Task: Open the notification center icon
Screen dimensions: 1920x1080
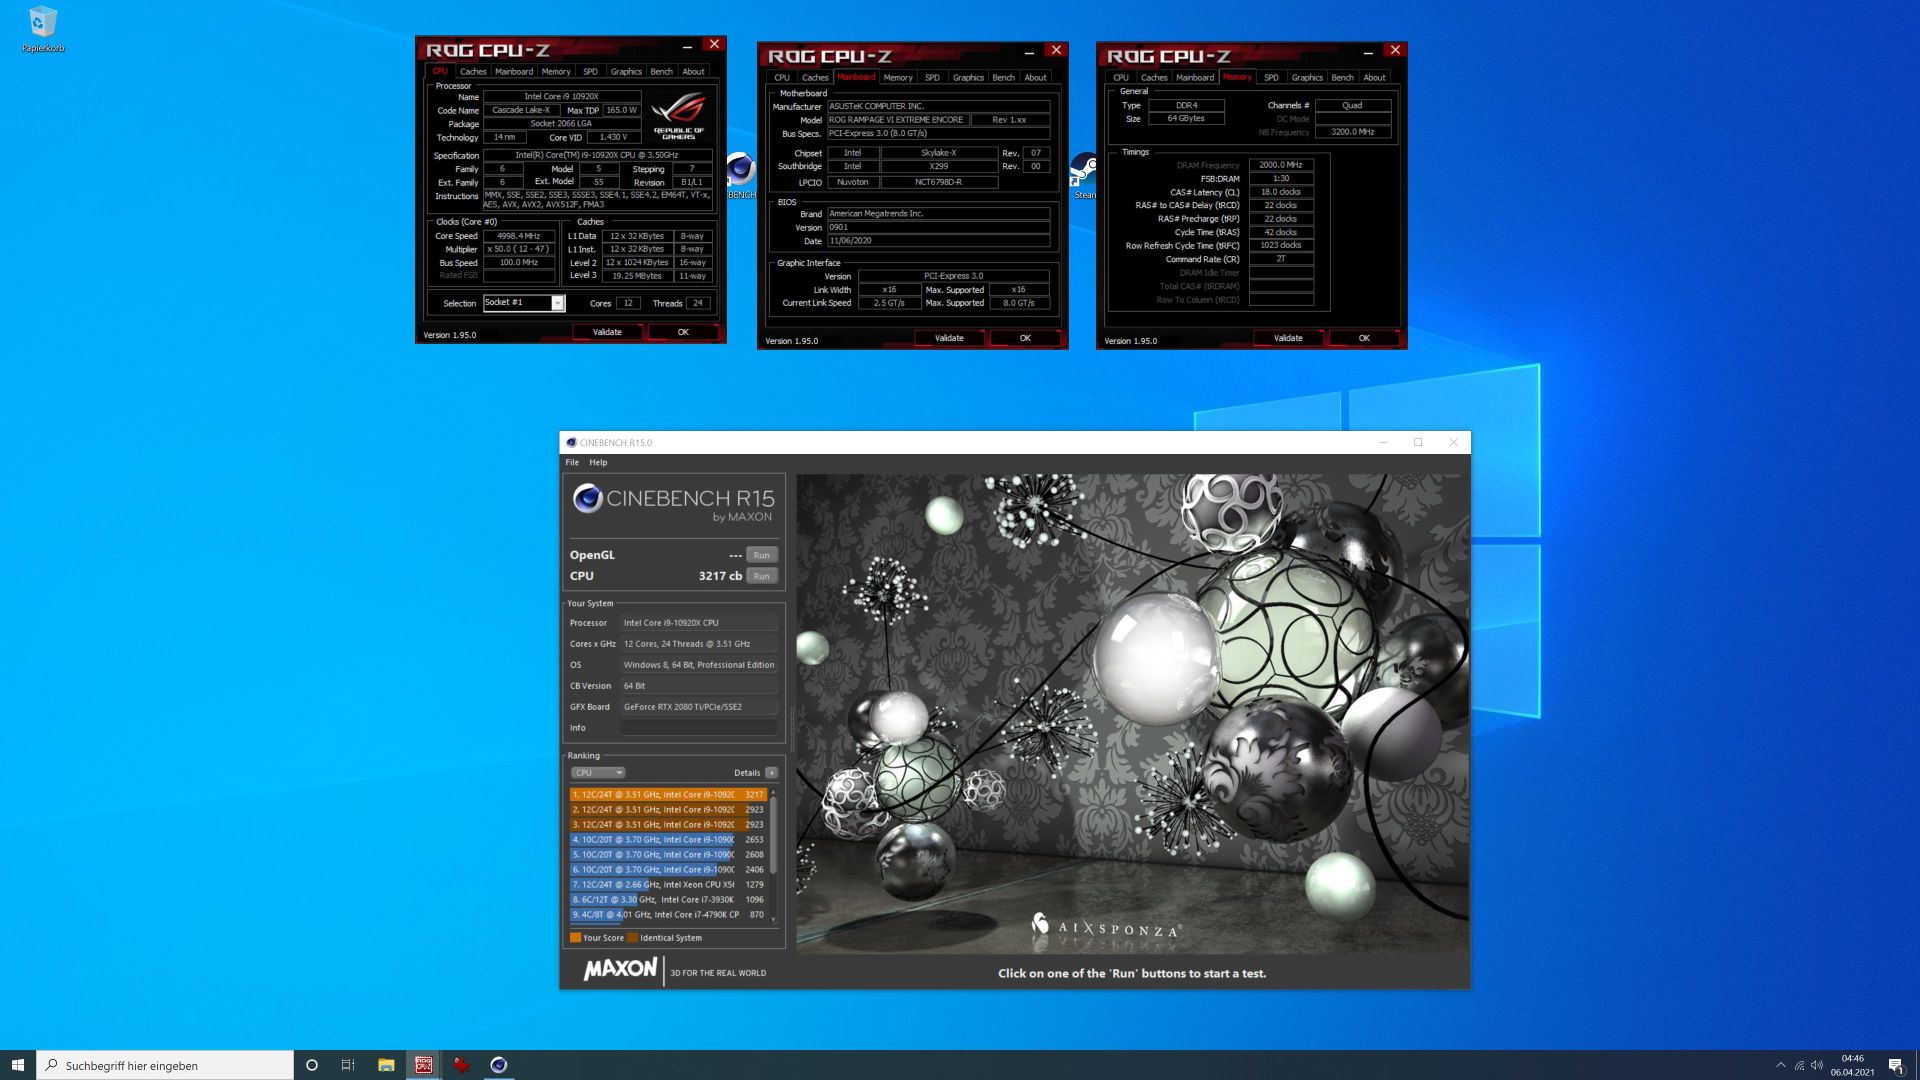Action: 1895,1065
